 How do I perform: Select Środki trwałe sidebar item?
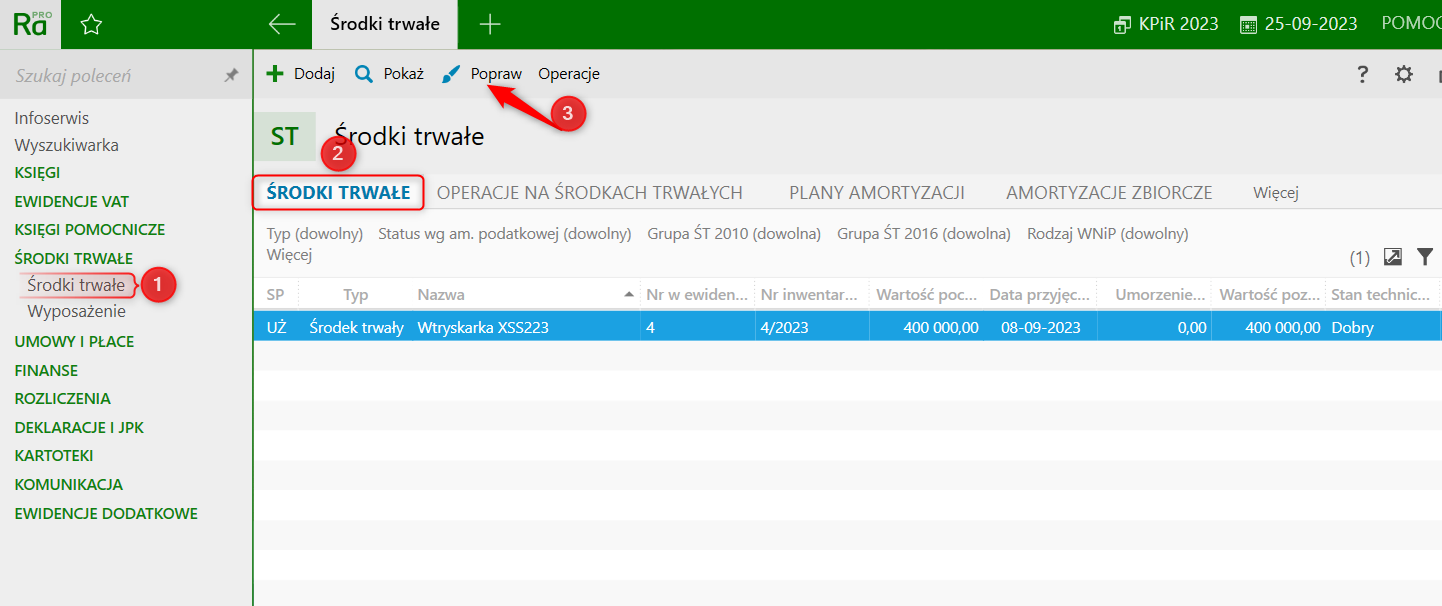coord(76,284)
